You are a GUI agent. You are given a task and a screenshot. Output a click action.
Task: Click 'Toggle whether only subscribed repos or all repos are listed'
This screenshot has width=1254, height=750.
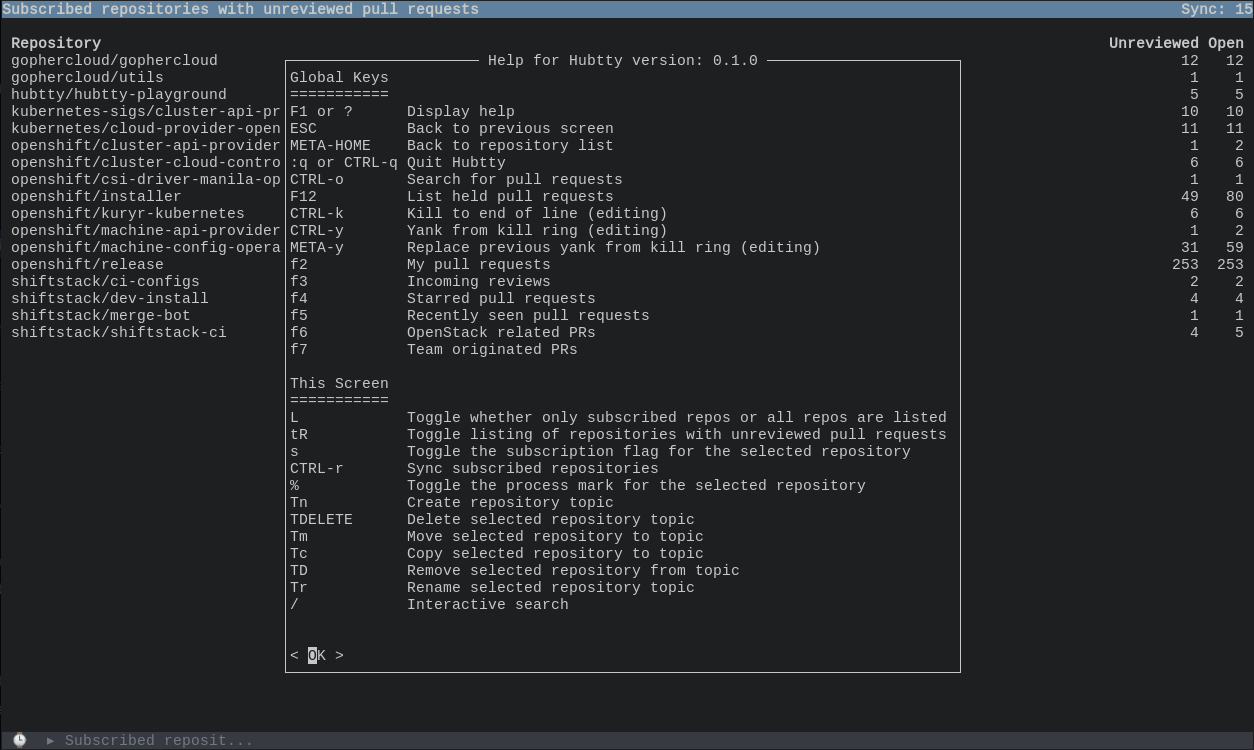(x=677, y=417)
